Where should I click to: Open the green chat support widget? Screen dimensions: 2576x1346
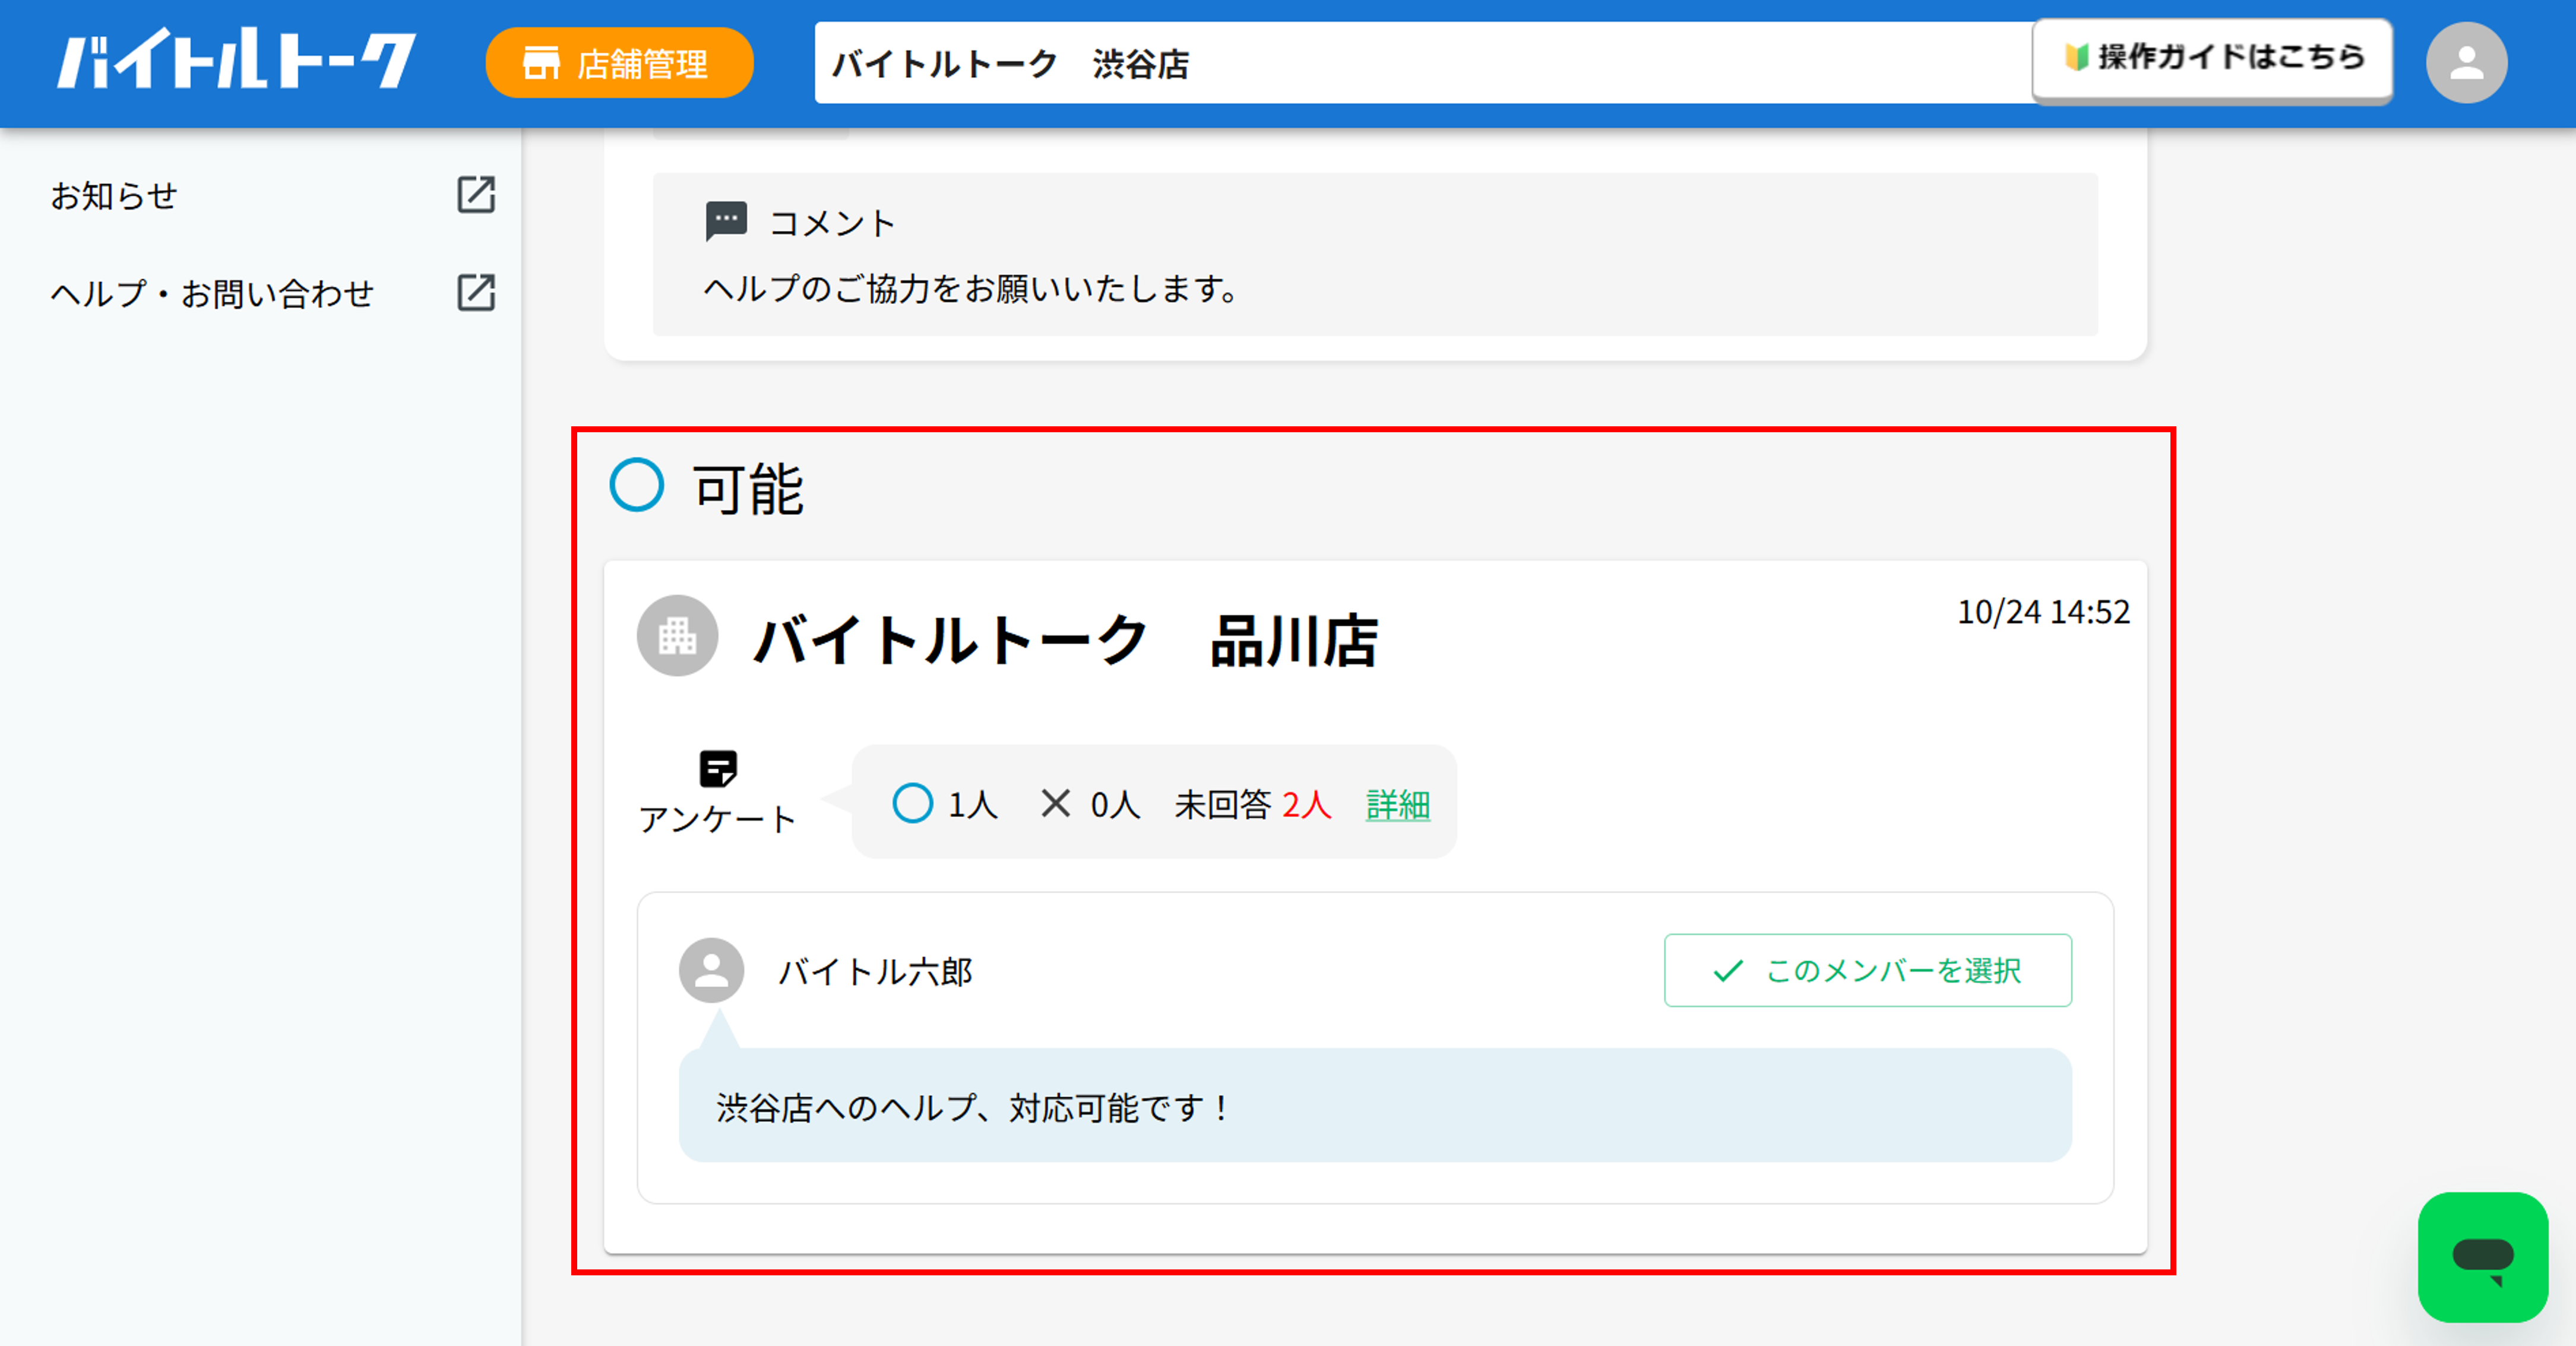tap(2483, 1257)
